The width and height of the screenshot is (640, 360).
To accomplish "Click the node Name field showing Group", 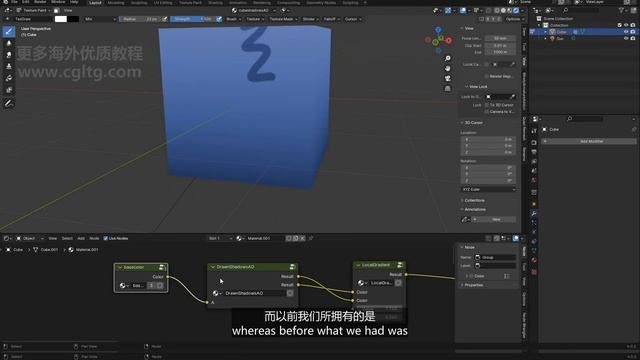I will coord(495,258).
